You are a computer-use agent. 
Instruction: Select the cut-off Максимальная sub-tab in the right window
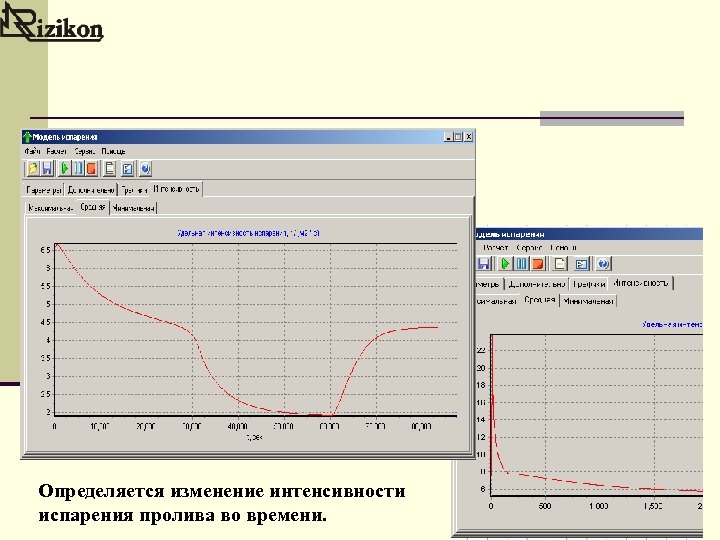tap(496, 301)
